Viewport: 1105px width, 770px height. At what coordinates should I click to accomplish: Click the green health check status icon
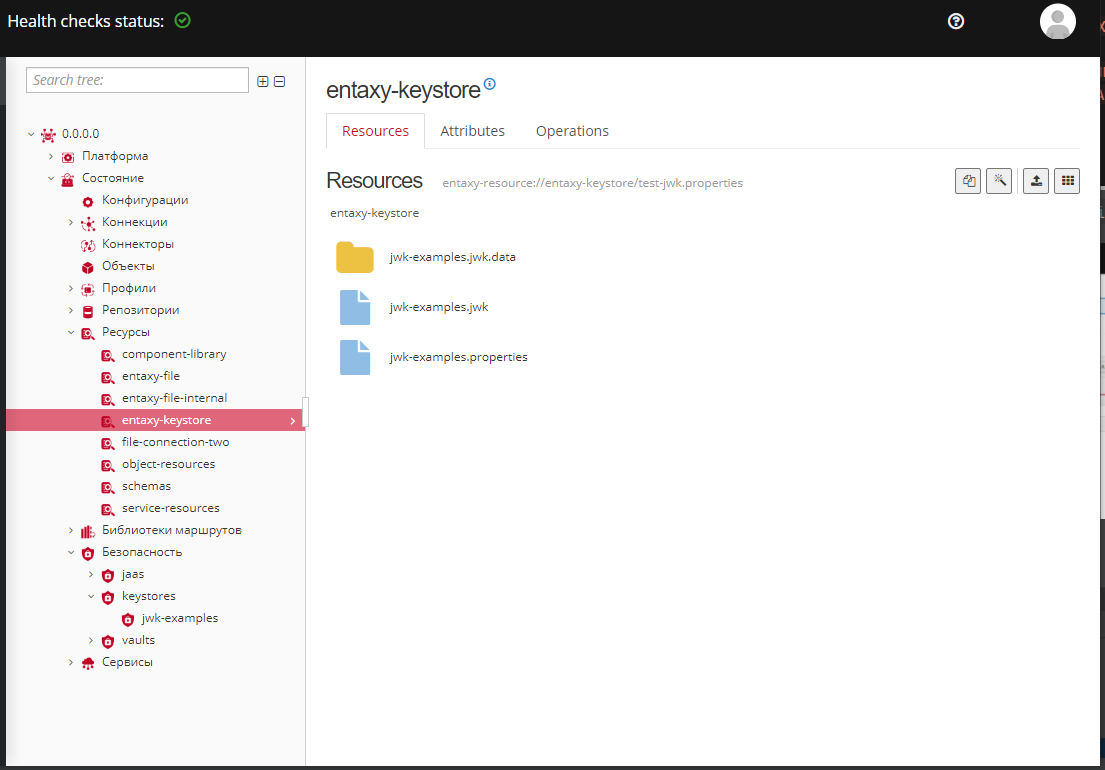(x=182, y=20)
